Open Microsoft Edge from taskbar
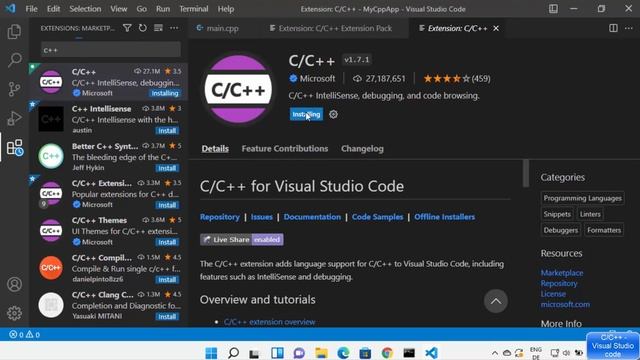This screenshot has height=360, width=640. tap(343, 353)
